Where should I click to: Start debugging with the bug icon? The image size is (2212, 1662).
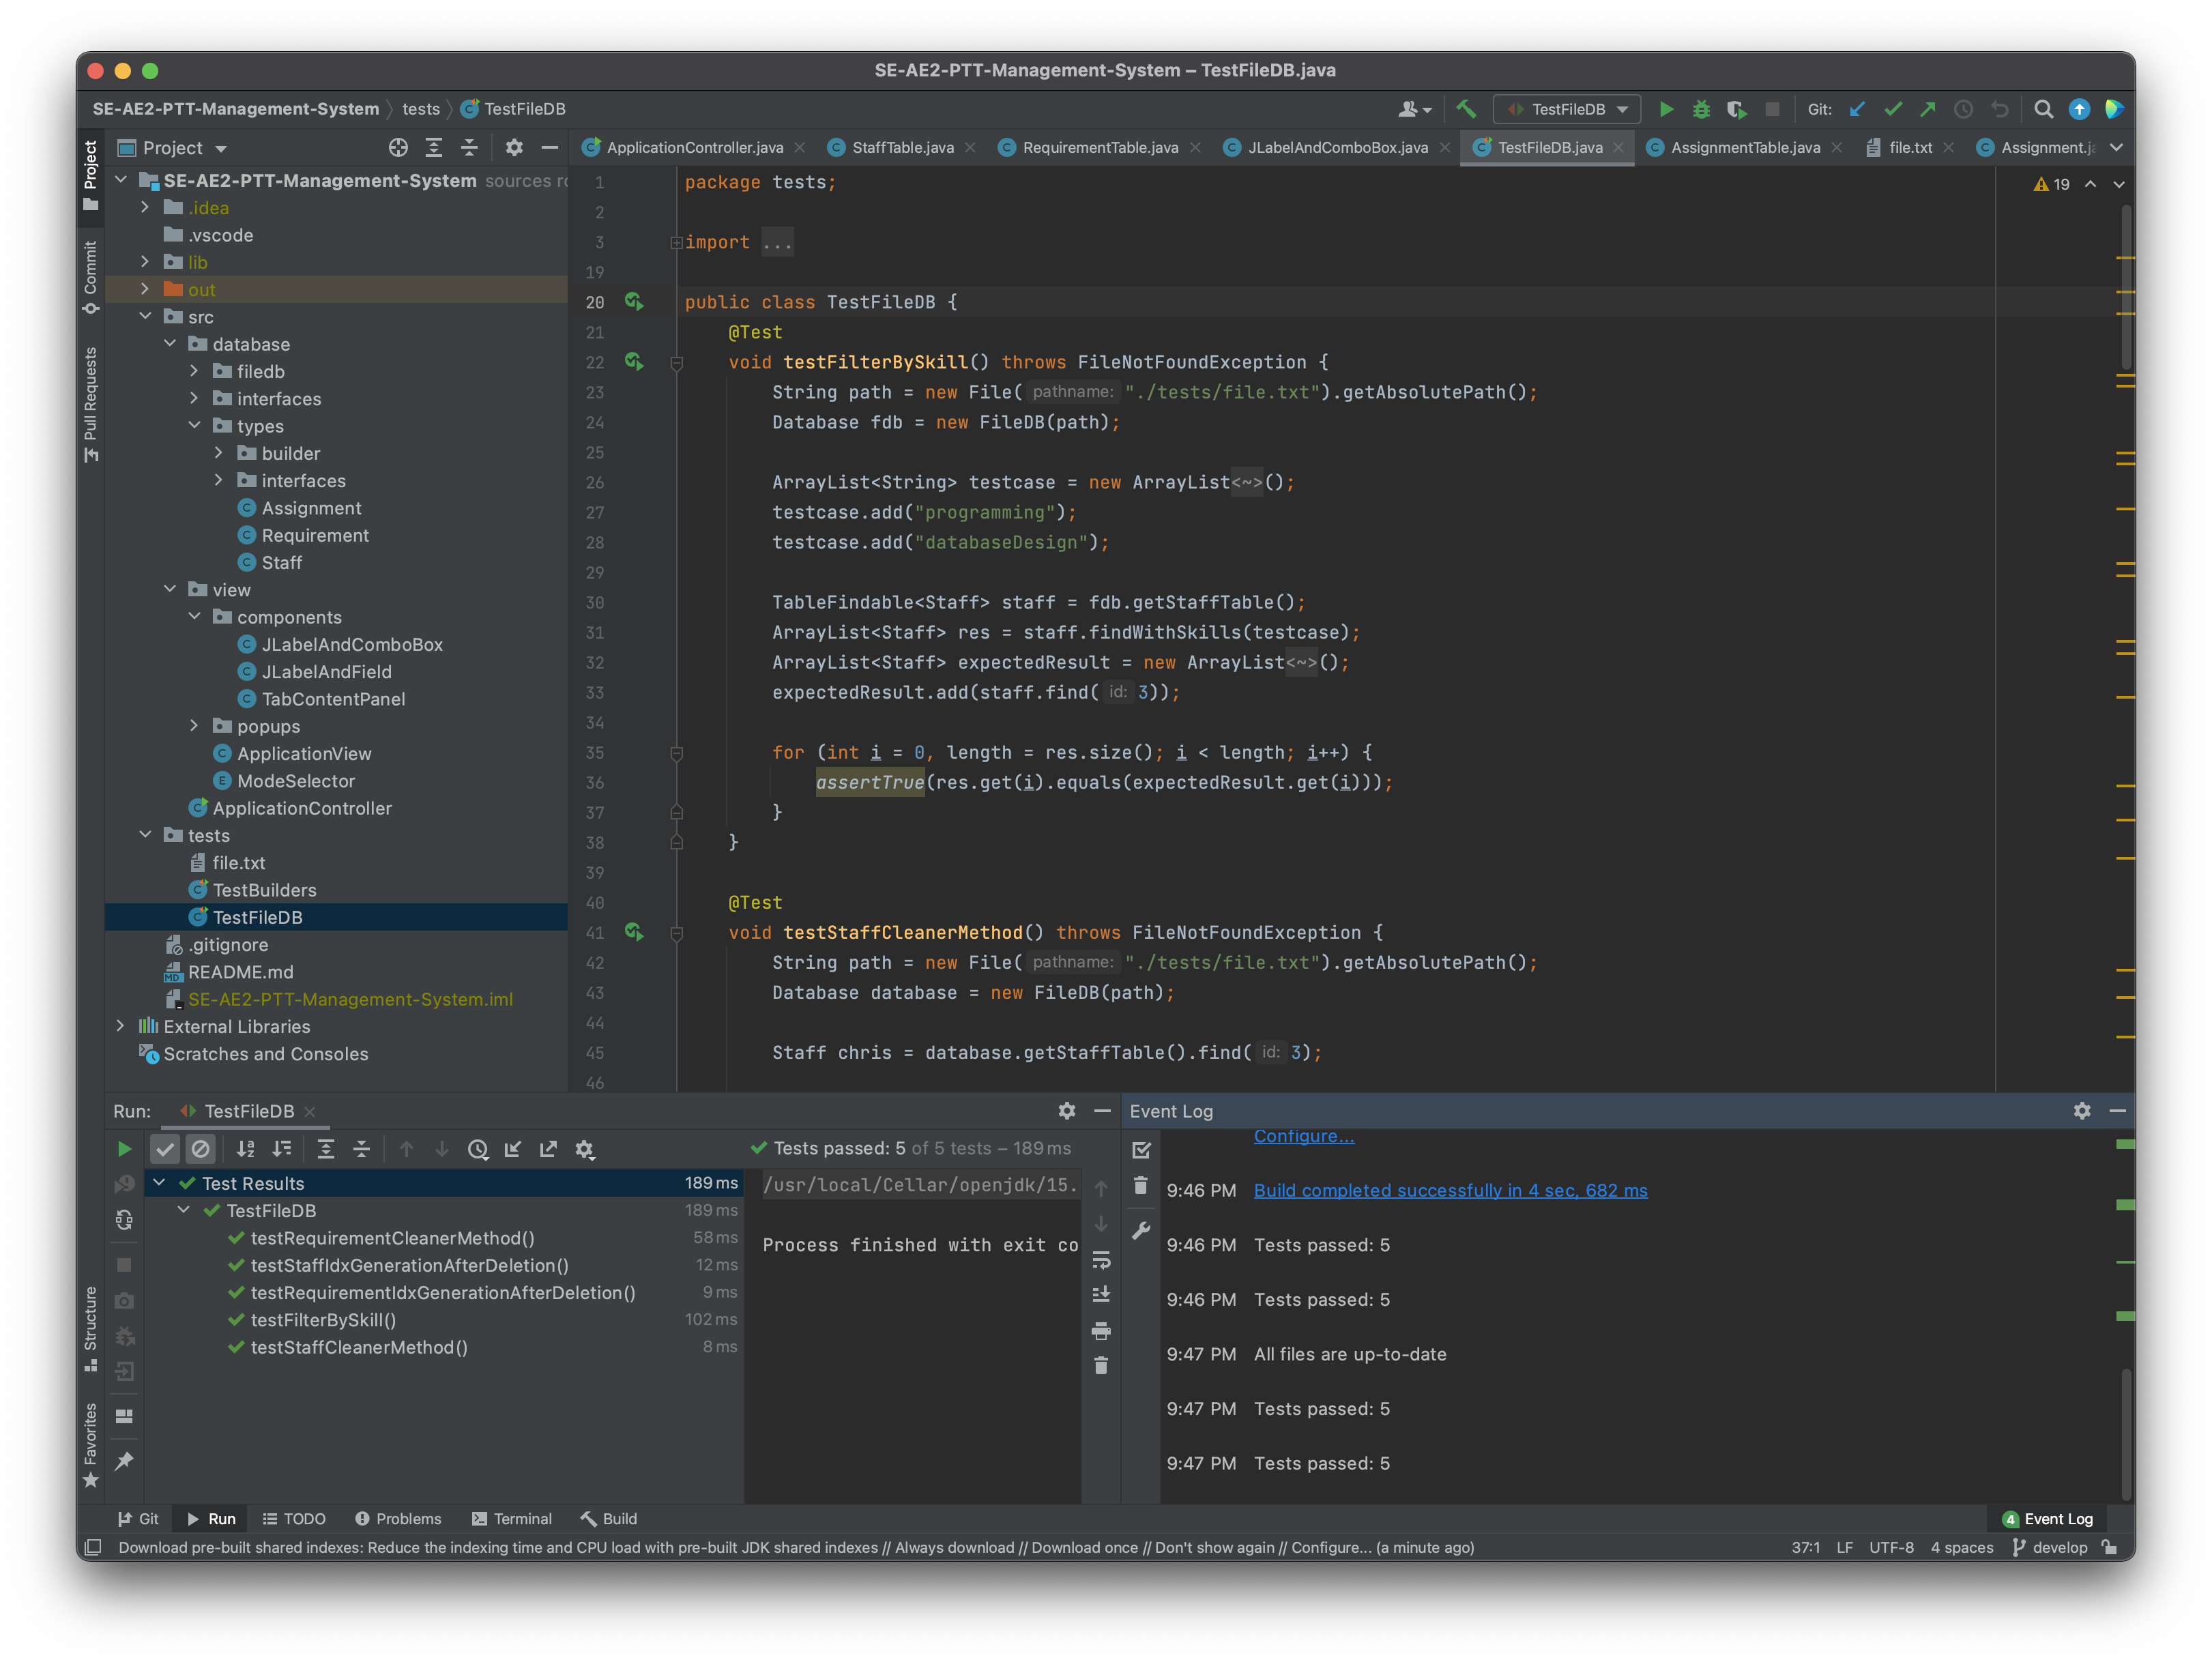click(1701, 109)
